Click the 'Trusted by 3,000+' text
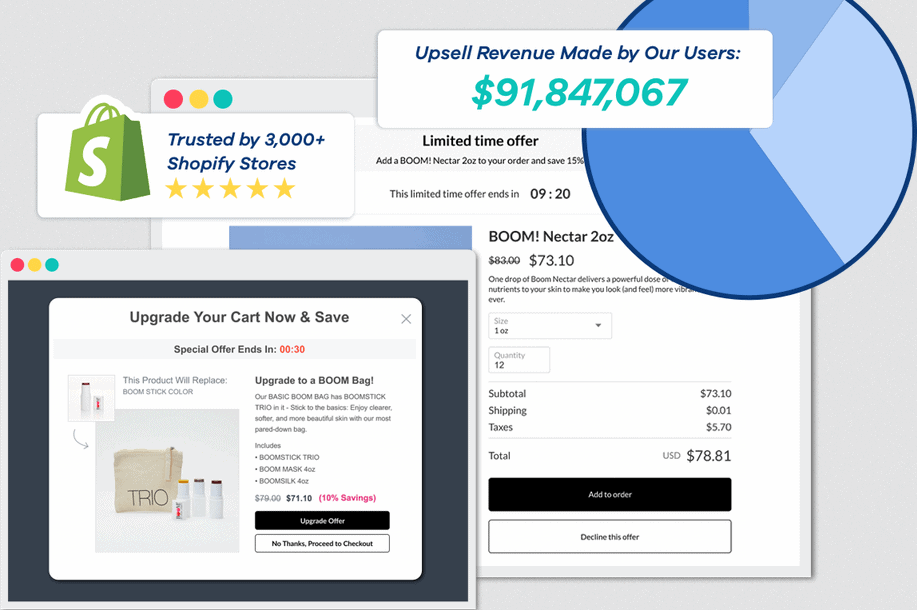This screenshot has width=917, height=610. tap(246, 140)
